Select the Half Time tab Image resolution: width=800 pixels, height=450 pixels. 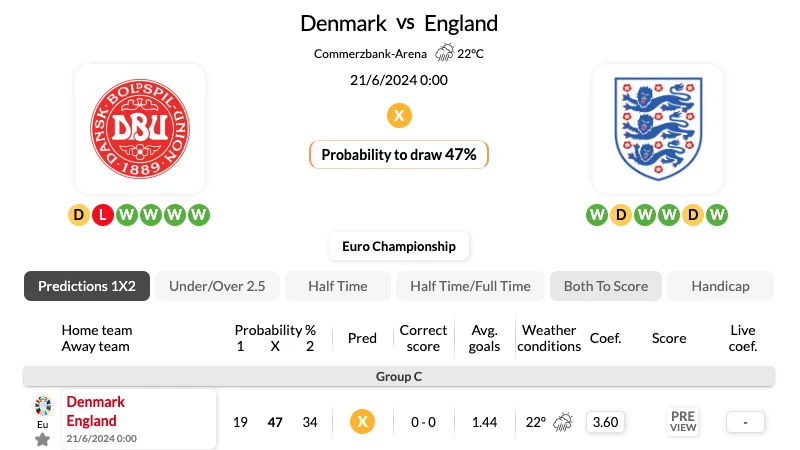338,286
